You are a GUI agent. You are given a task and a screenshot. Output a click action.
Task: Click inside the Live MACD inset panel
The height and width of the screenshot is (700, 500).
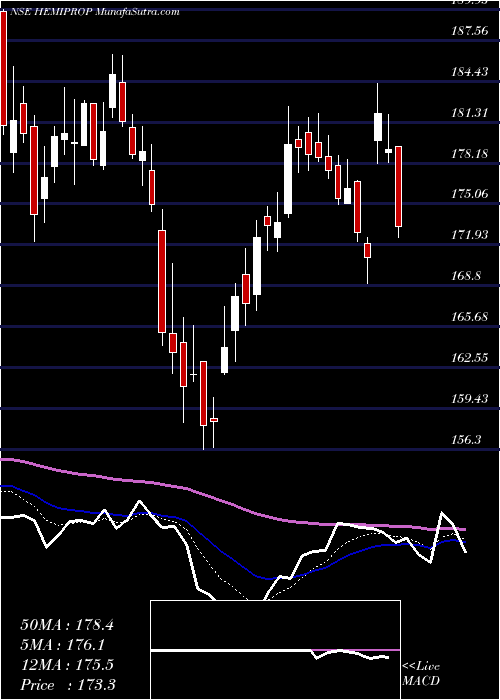pyautogui.click(x=275, y=650)
